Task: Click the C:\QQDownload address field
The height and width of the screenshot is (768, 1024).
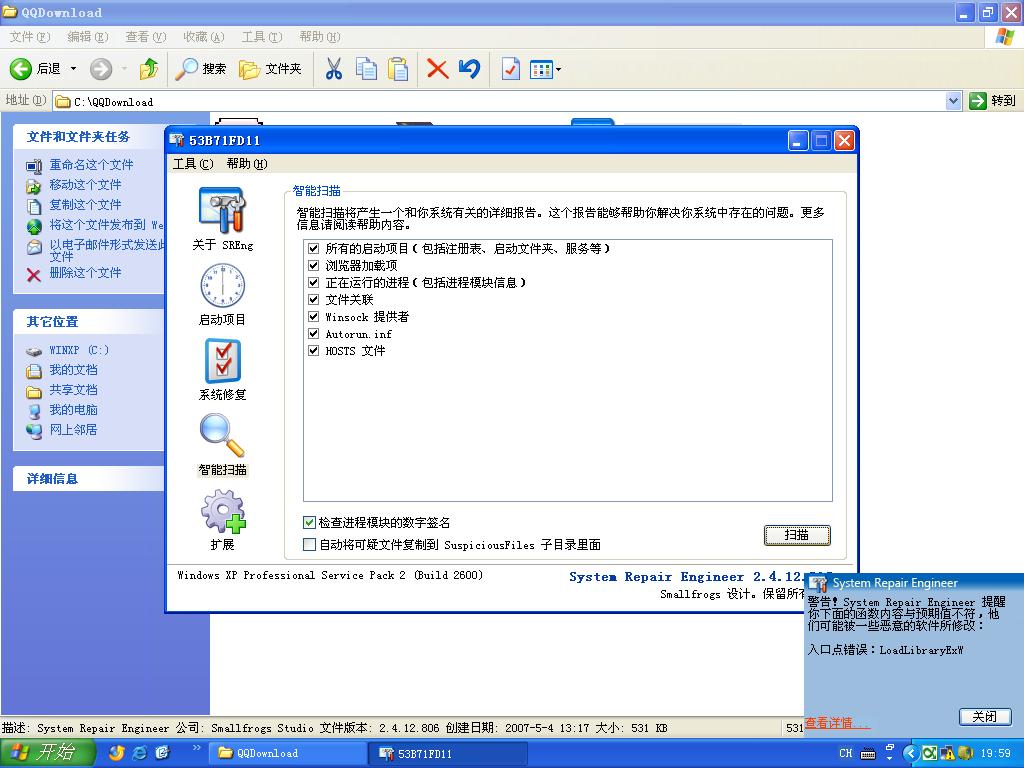Action: pos(500,101)
